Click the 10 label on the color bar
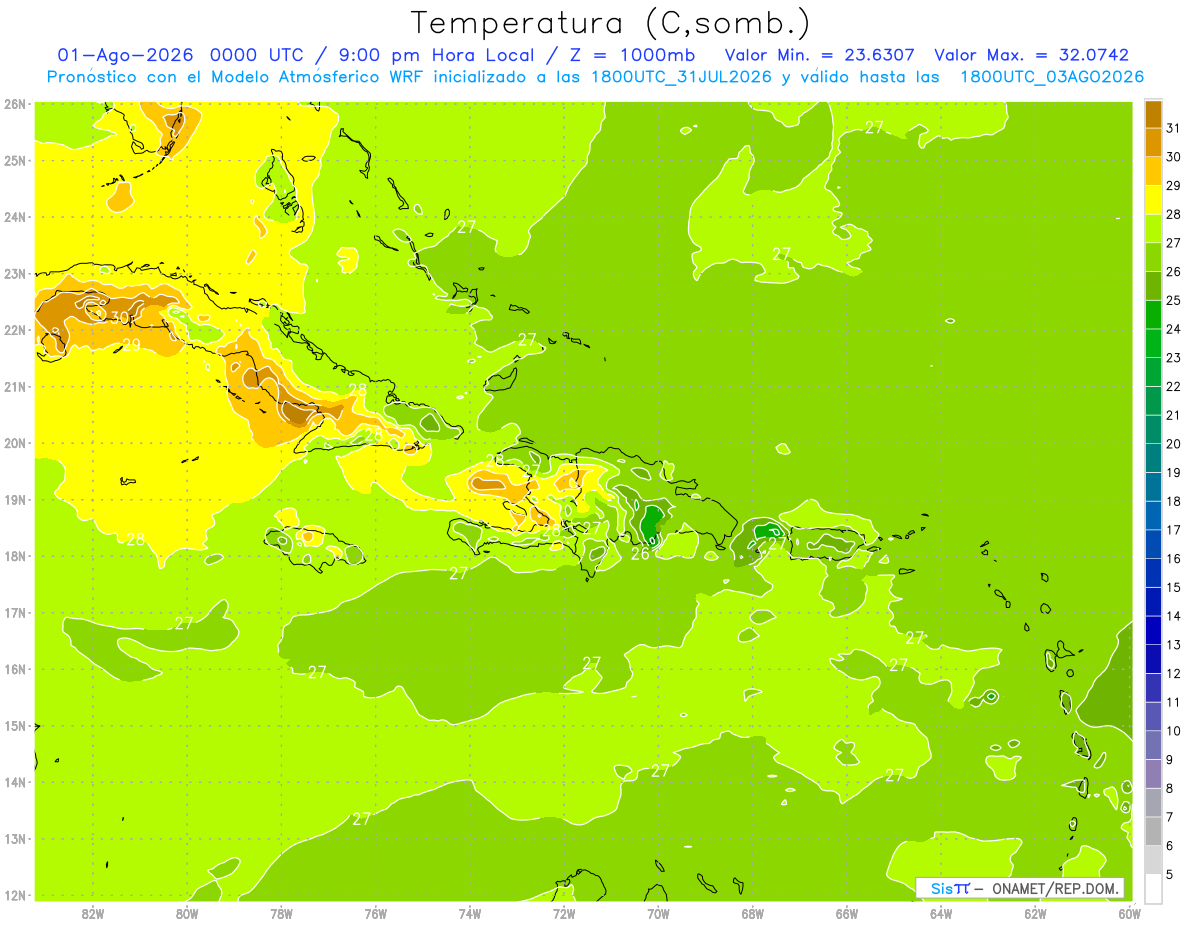1200x927 pixels. pyautogui.click(x=1175, y=731)
